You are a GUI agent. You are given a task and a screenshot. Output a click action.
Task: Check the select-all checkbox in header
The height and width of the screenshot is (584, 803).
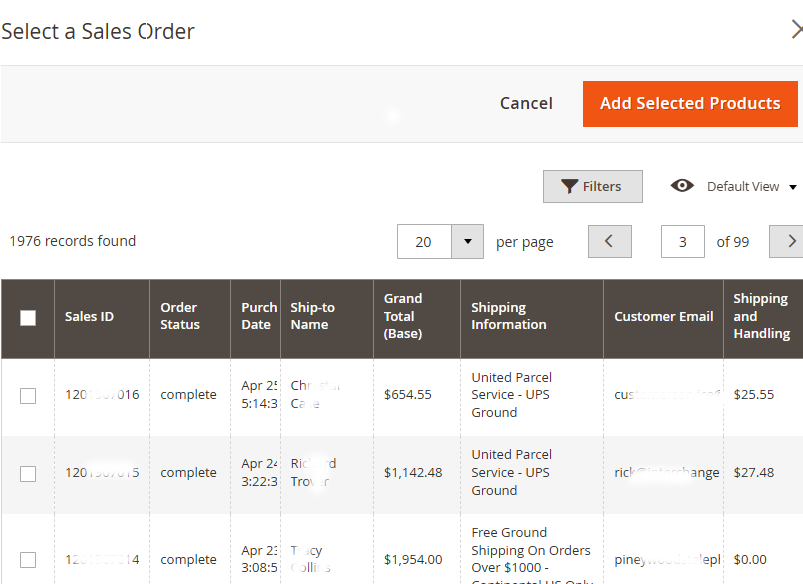[27, 317]
